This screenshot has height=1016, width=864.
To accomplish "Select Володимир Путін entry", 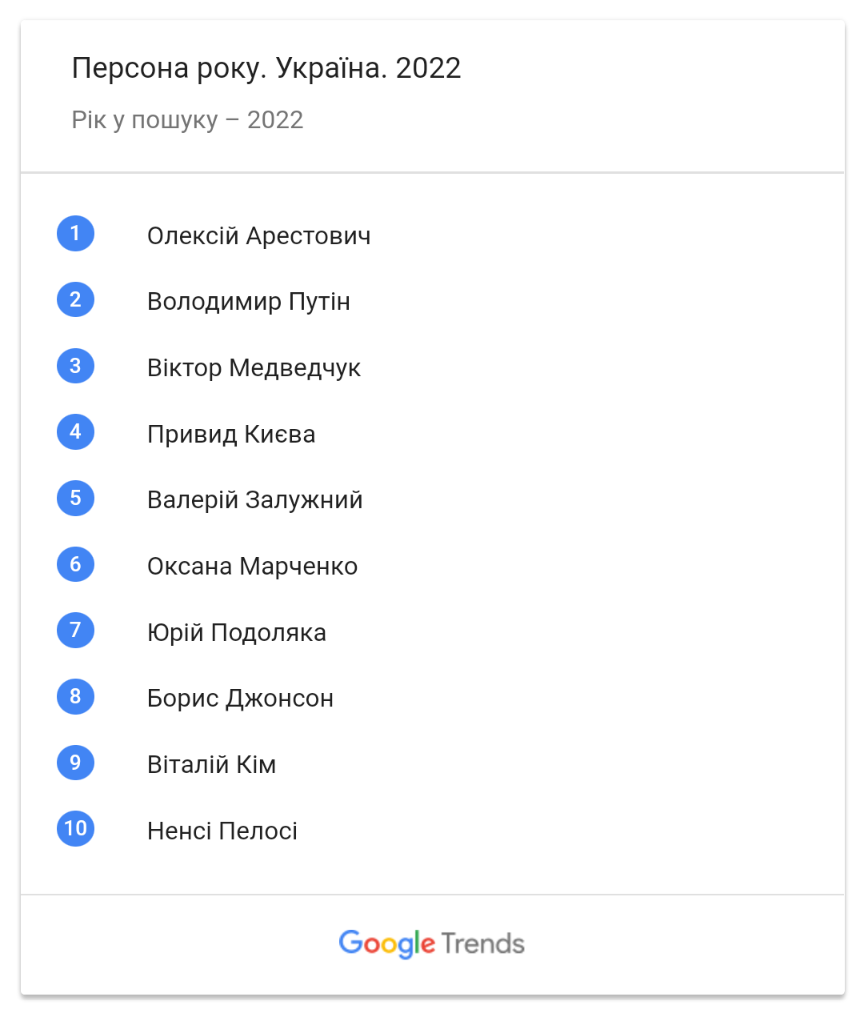I will tap(248, 302).
